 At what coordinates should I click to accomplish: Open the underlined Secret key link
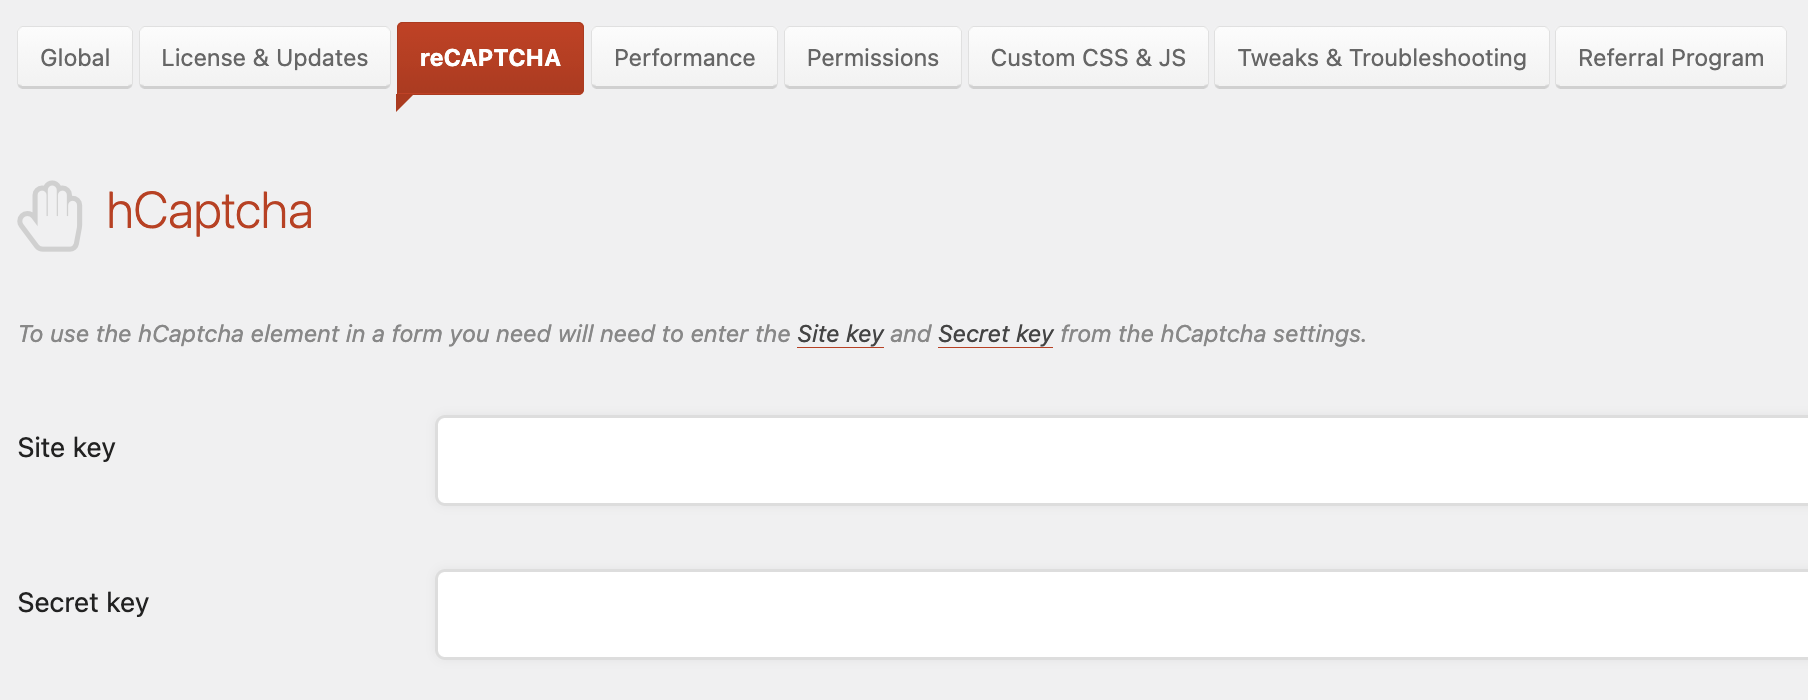(x=995, y=334)
